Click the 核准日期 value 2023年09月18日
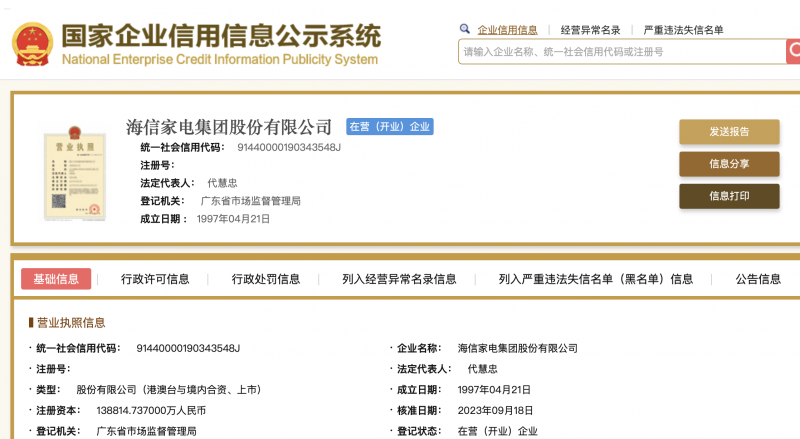The image size is (800, 439). click(x=495, y=410)
